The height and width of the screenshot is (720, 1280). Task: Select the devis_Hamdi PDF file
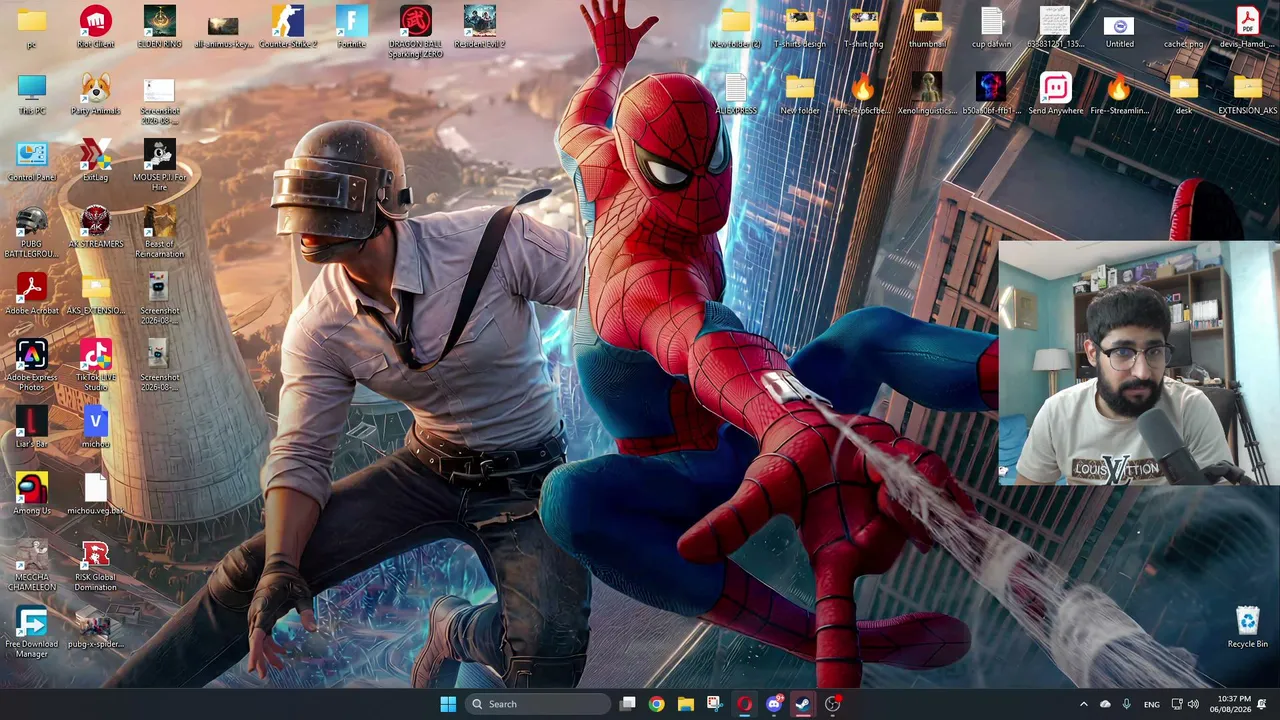[1247, 27]
